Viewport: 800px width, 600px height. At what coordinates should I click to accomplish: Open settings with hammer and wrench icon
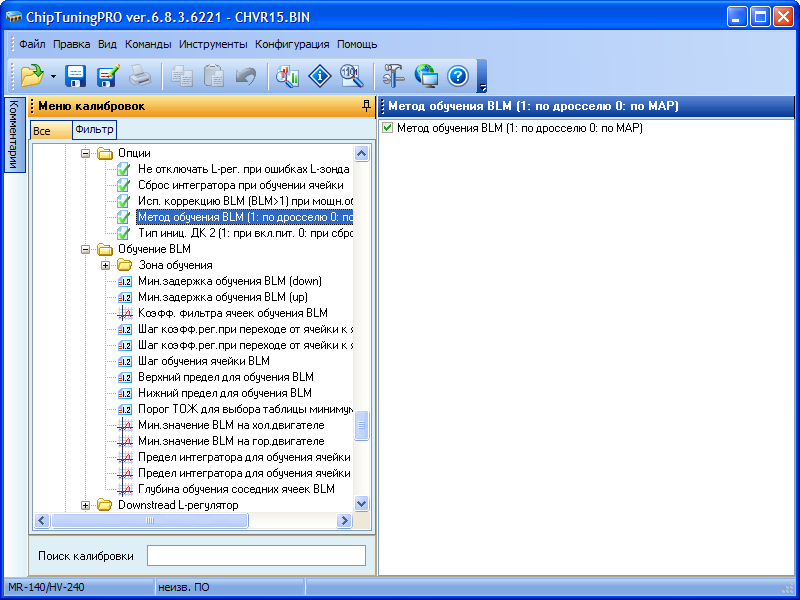tap(394, 75)
